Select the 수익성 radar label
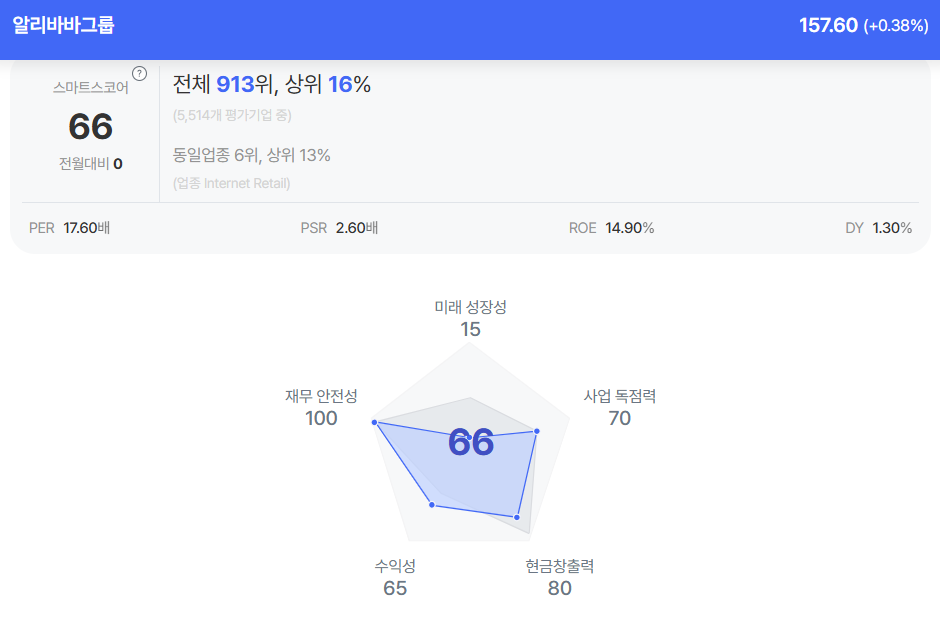940x620 pixels. (395, 566)
